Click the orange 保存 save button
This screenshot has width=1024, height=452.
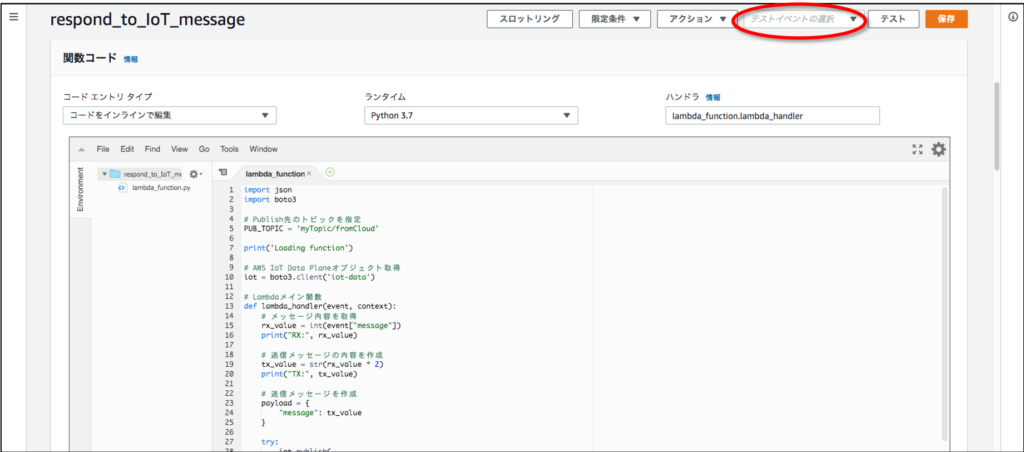point(946,19)
